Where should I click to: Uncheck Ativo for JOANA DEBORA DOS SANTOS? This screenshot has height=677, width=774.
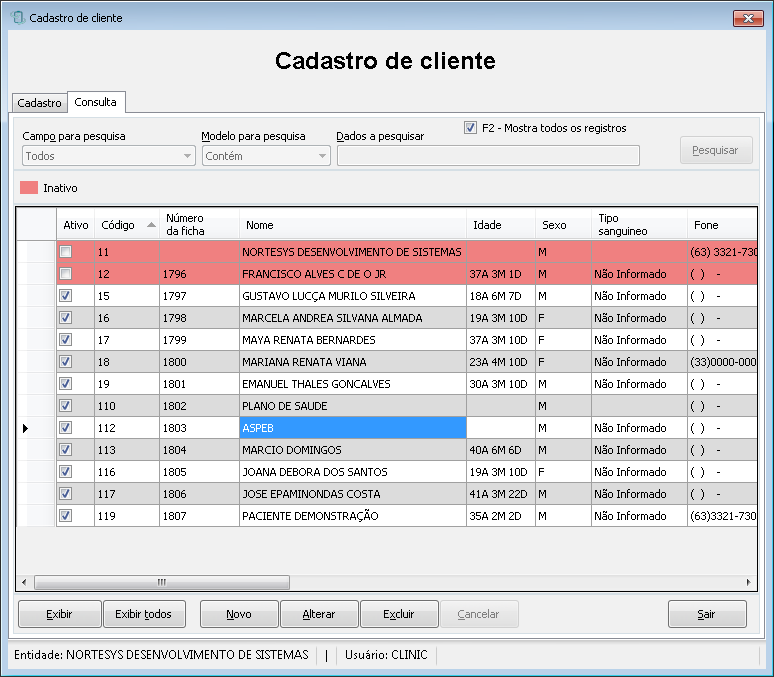point(66,472)
